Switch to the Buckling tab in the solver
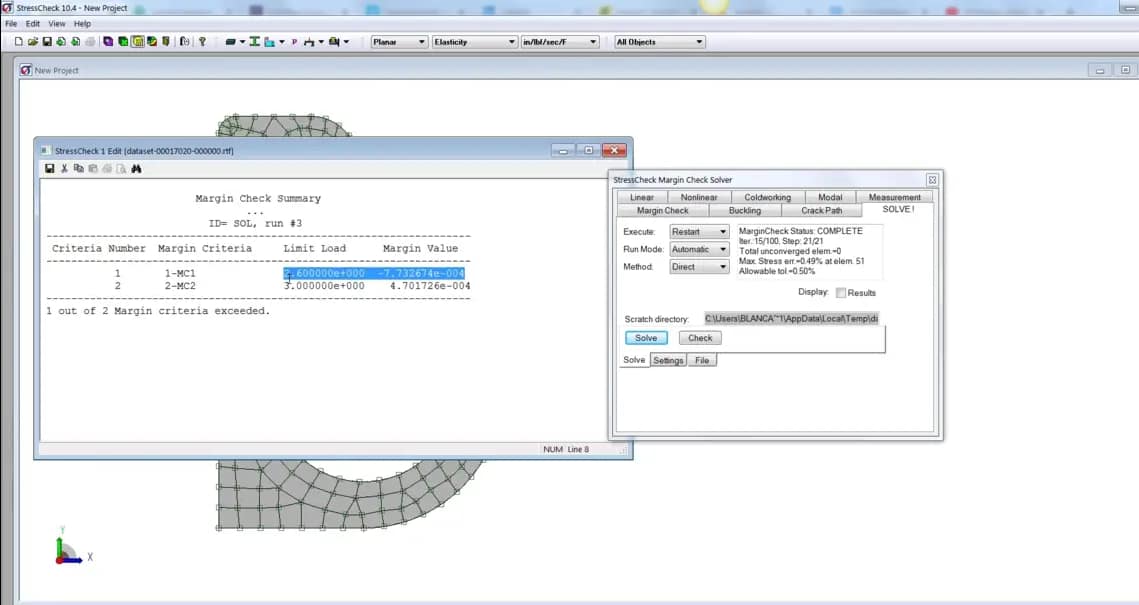 747,211
